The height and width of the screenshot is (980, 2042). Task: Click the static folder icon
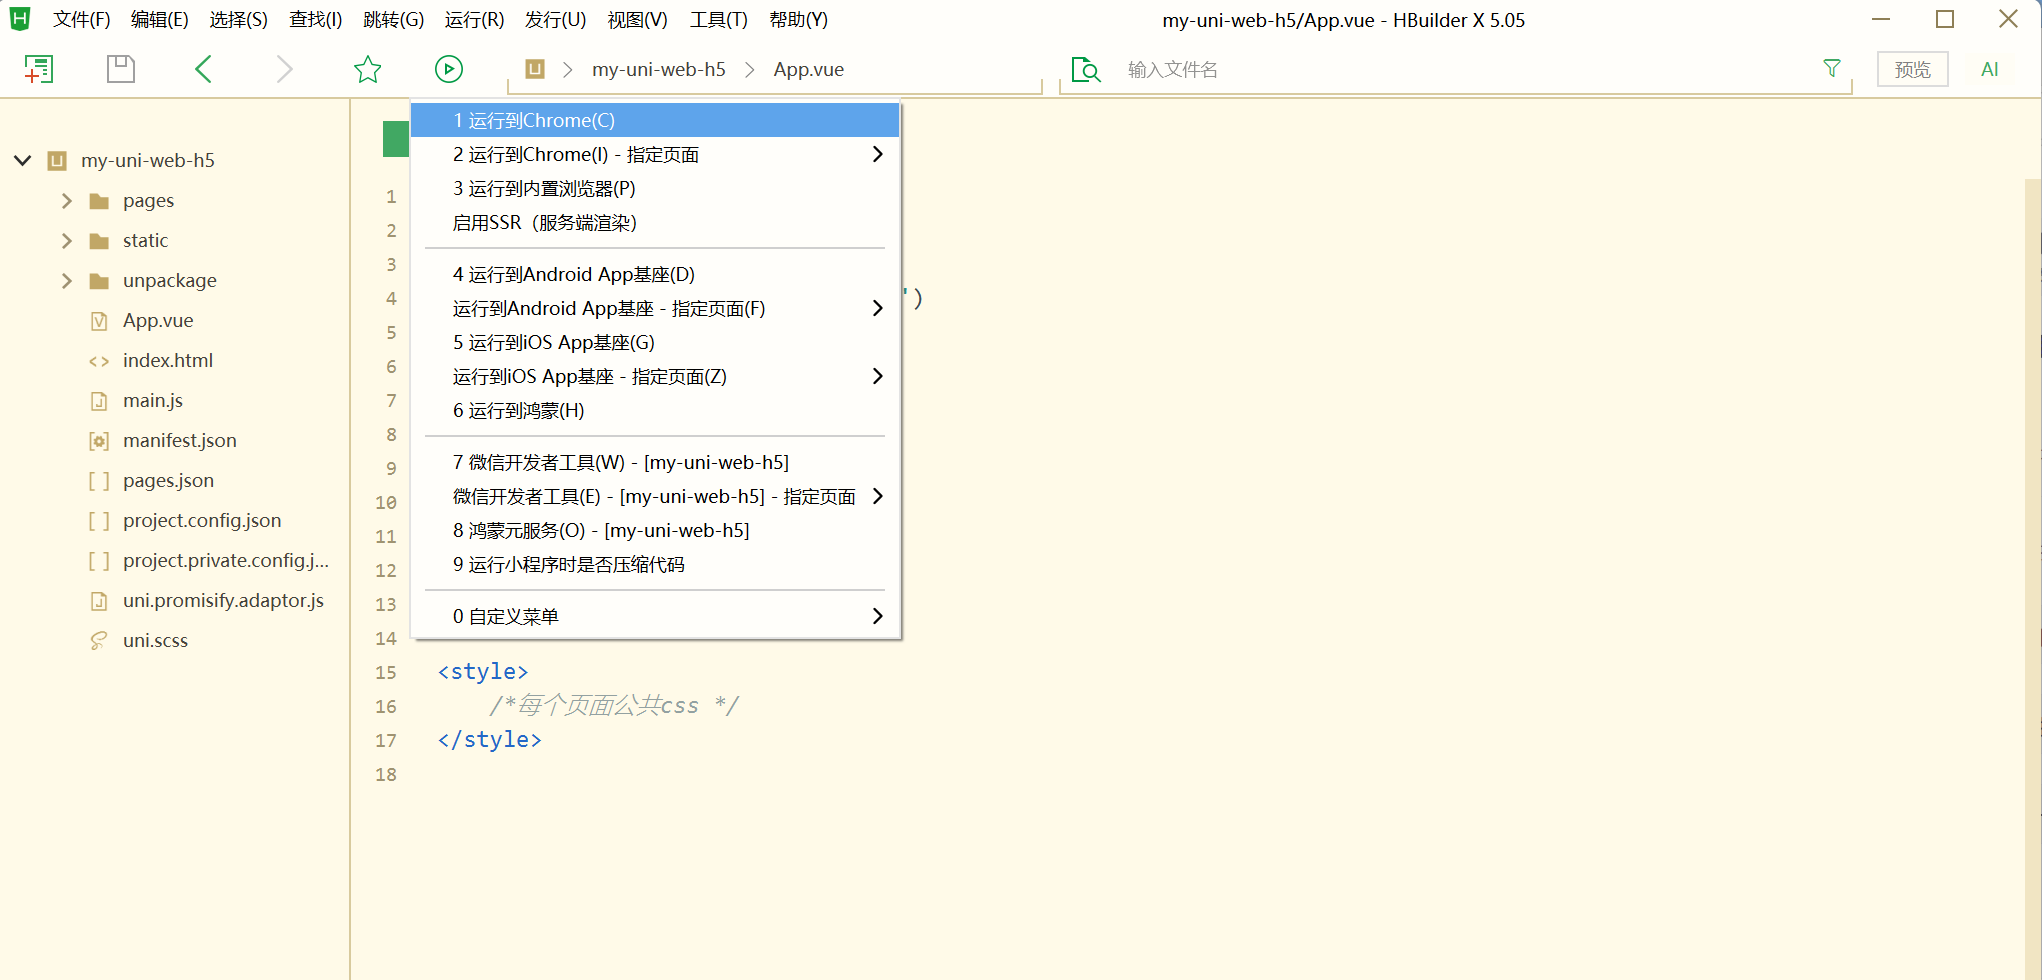[99, 241]
